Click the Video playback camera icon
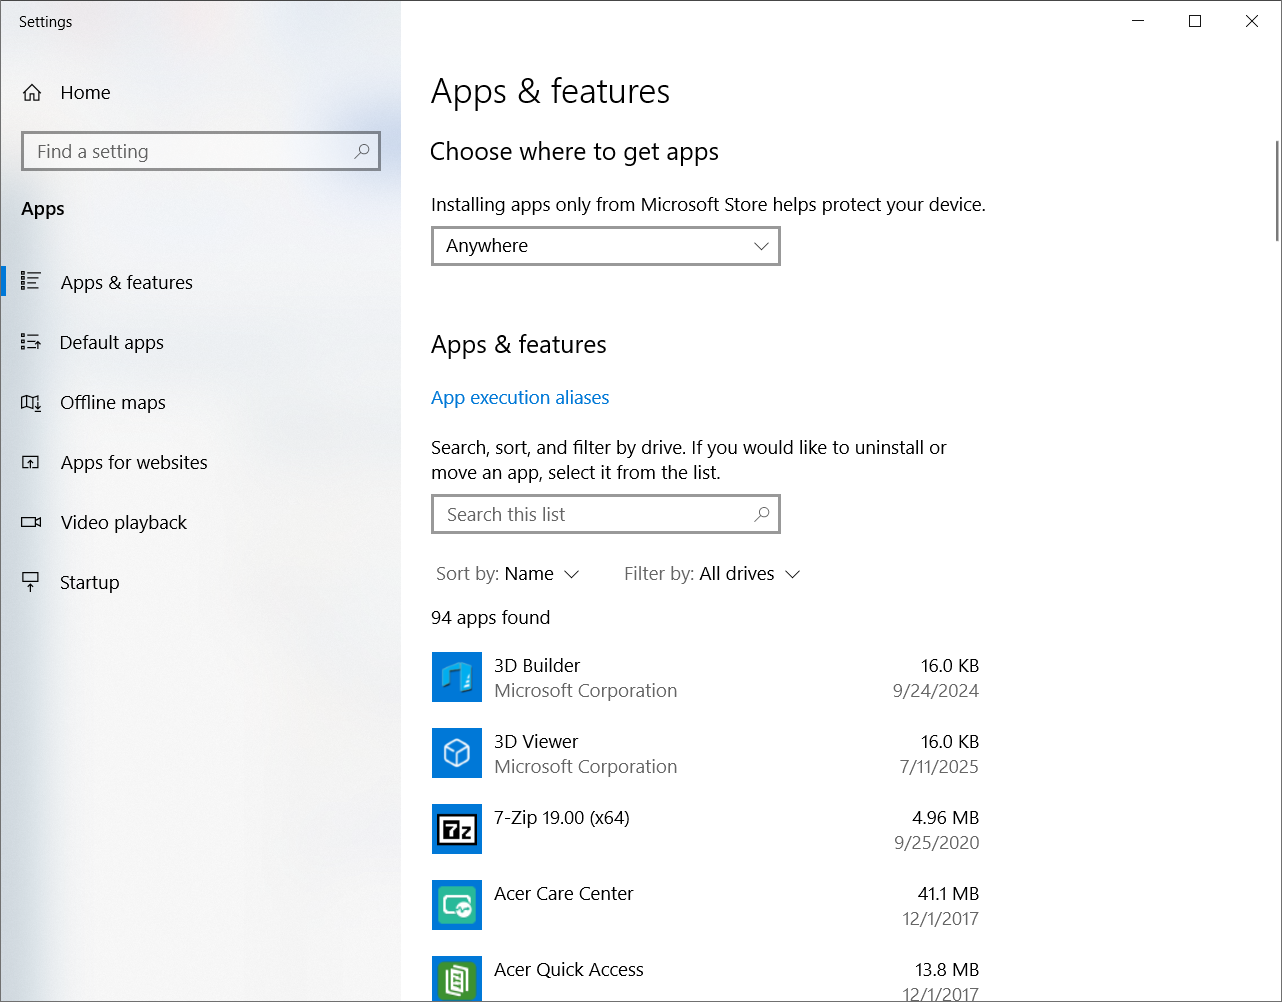 (x=31, y=522)
